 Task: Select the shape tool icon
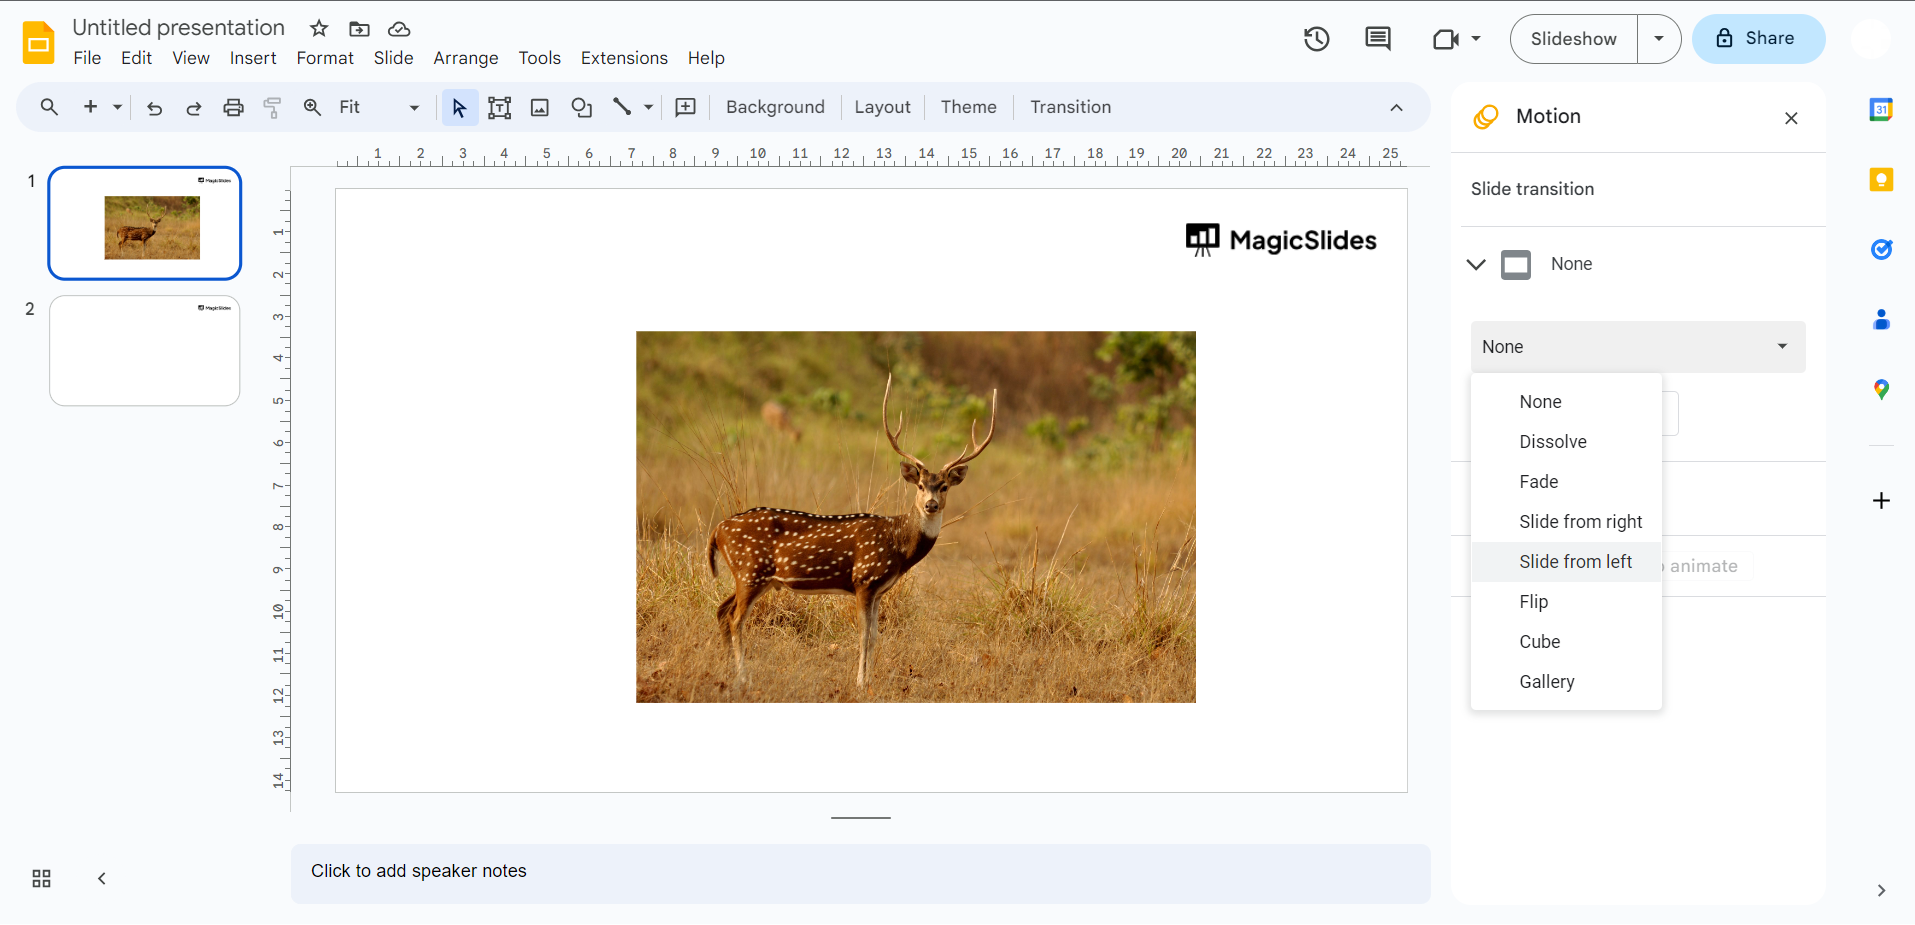[x=581, y=108]
